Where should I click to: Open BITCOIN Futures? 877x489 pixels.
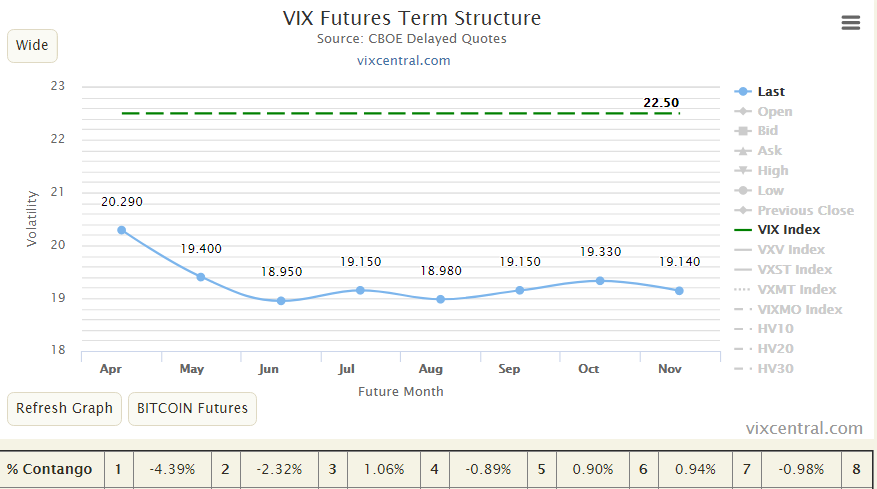click(x=193, y=408)
